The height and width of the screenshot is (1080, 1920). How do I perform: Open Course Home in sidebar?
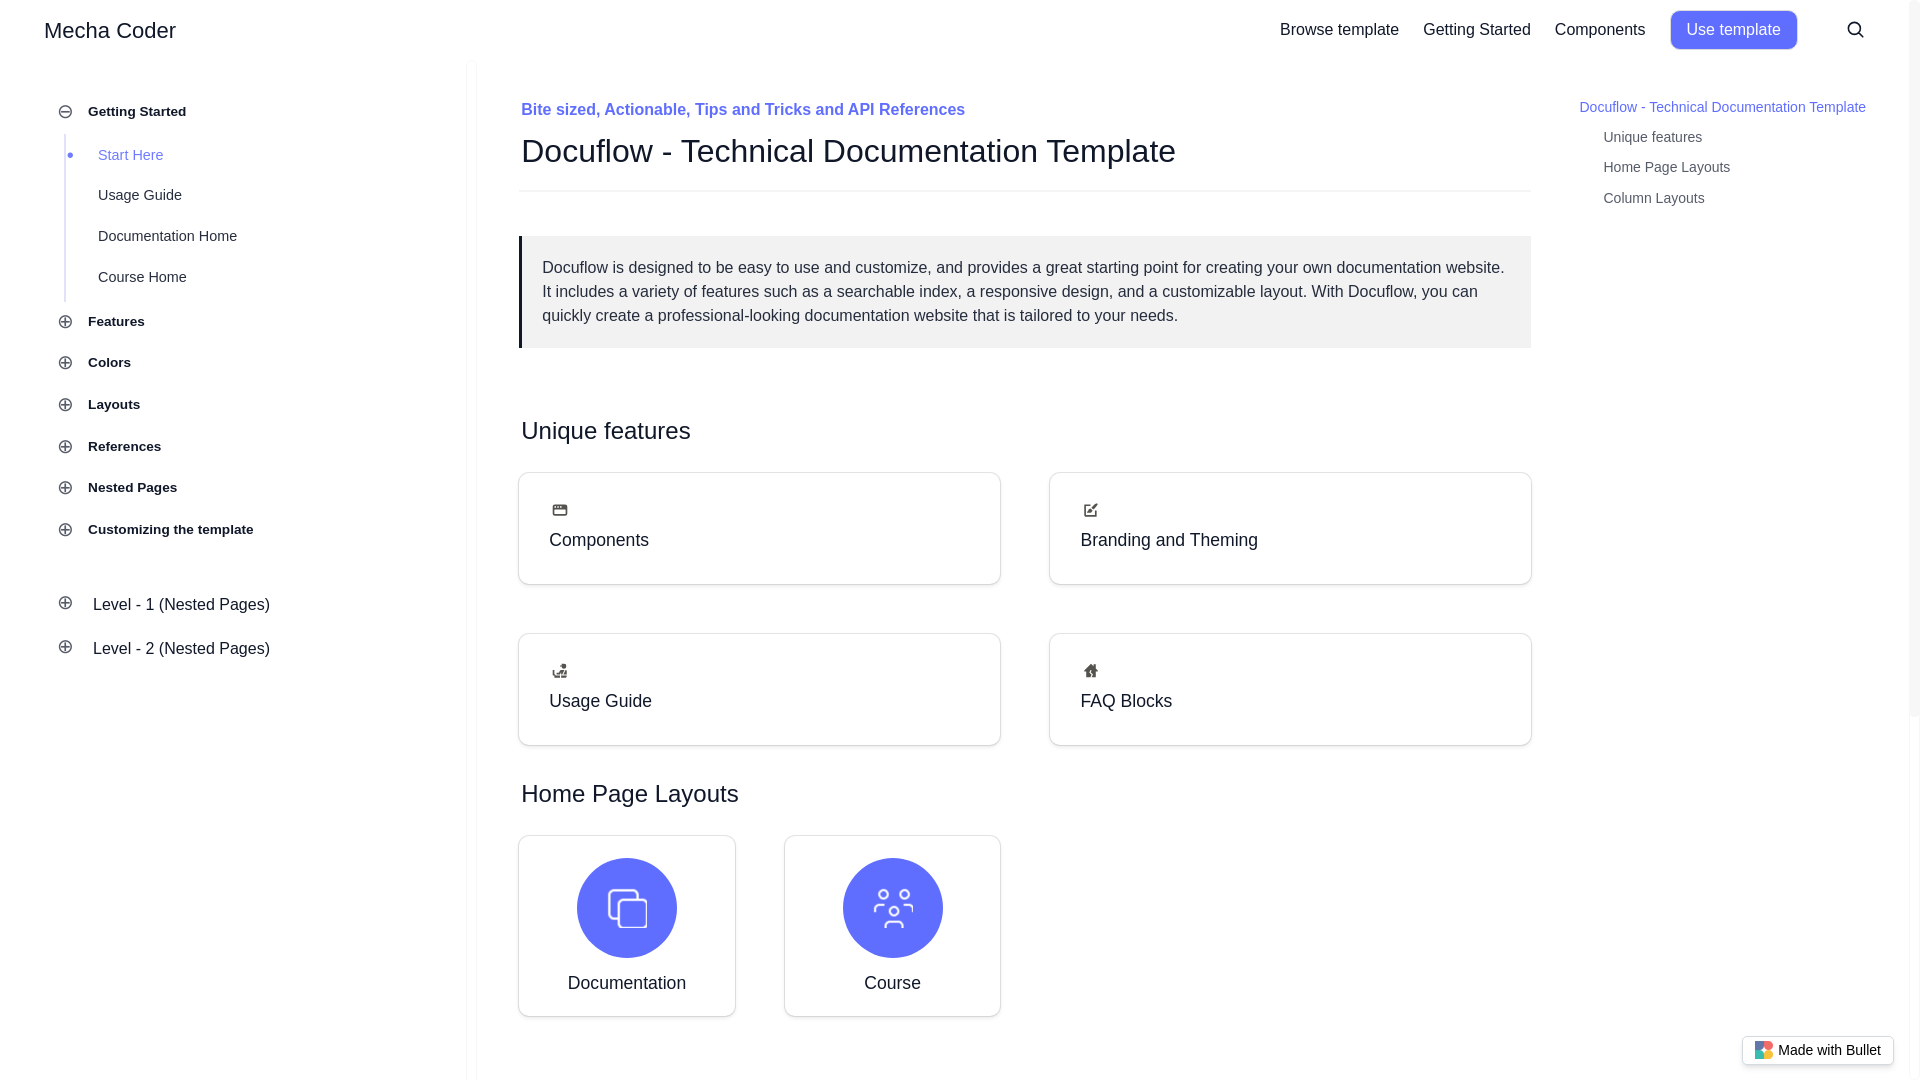[x=142, y=277]
